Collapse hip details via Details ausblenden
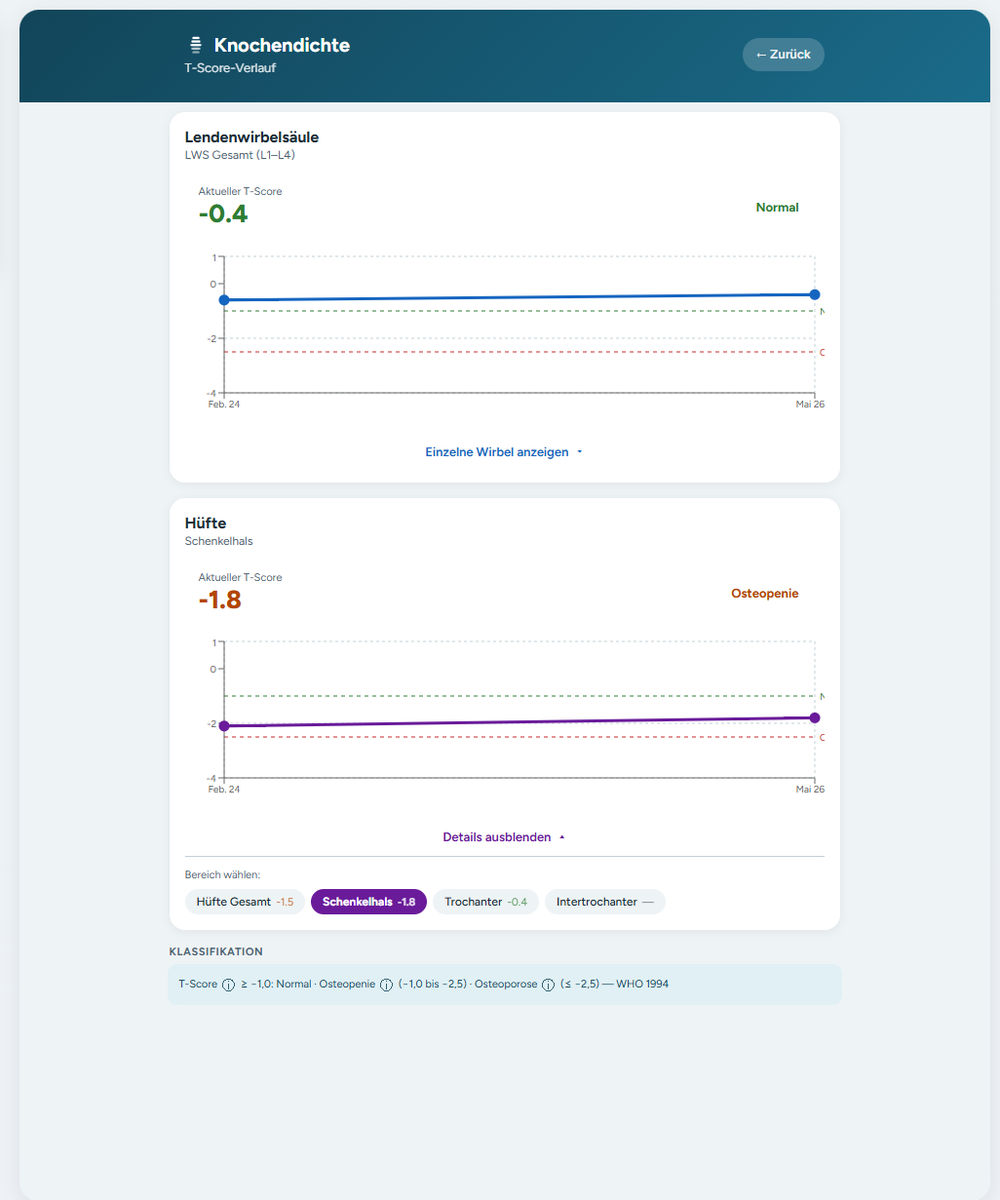Screen dimensions: 1000x1200 click(504, 837)
